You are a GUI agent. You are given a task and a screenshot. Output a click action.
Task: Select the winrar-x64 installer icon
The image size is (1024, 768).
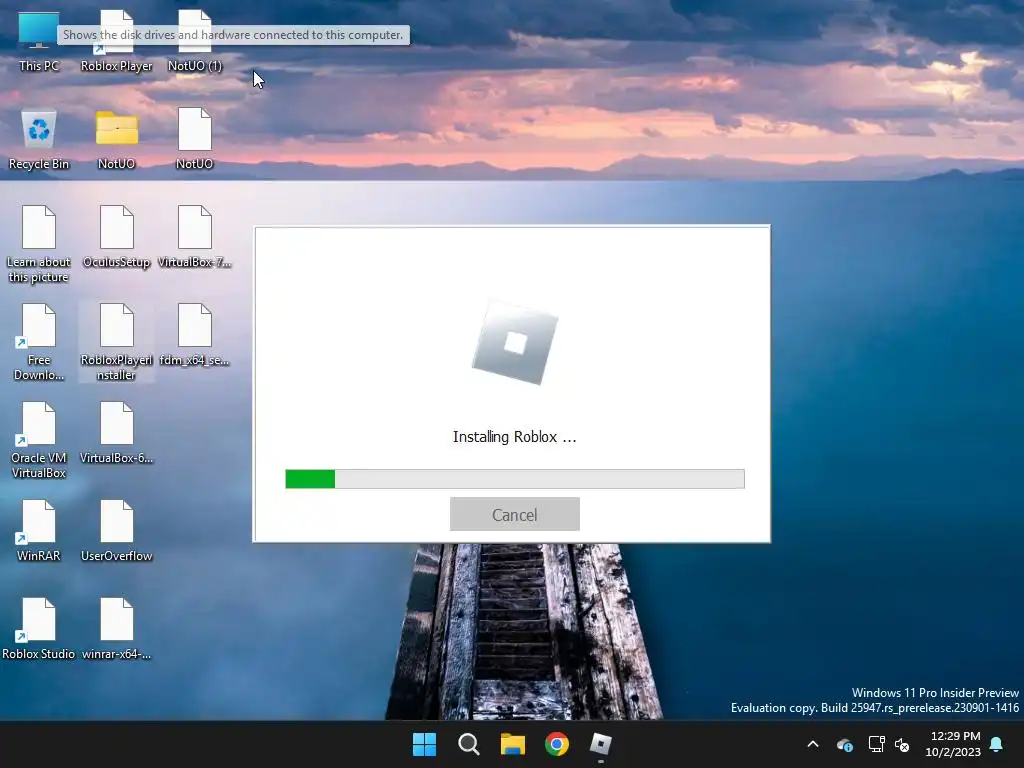click(x=117, y=630)
